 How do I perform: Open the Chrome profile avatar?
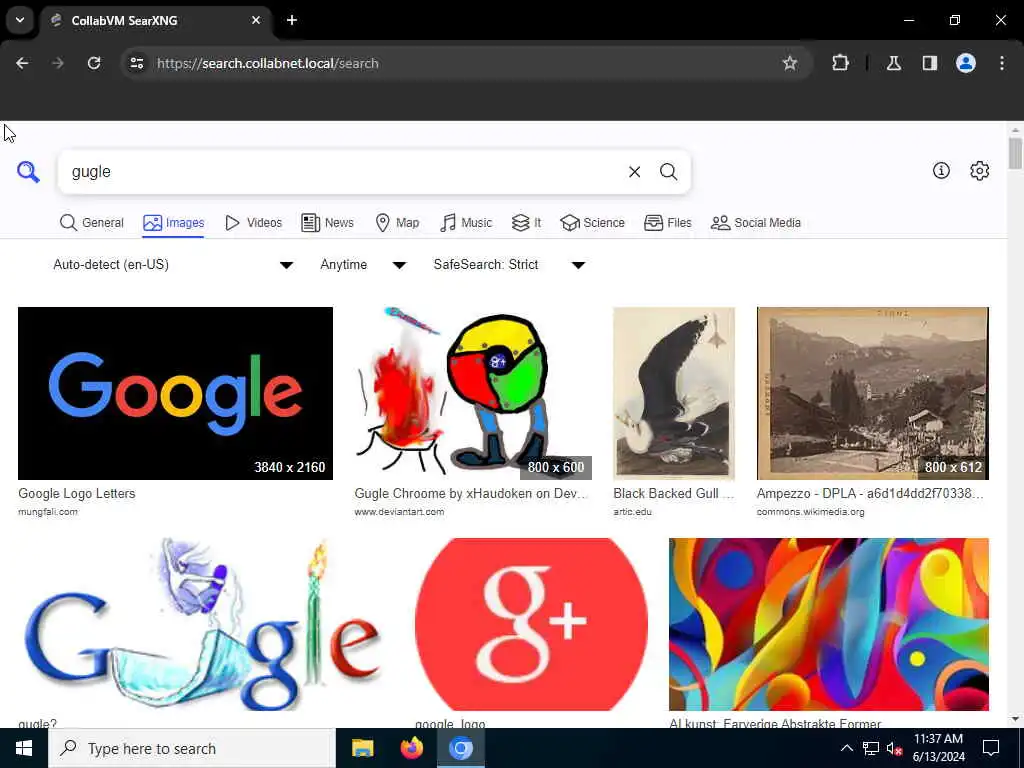[x=966, y=63]
